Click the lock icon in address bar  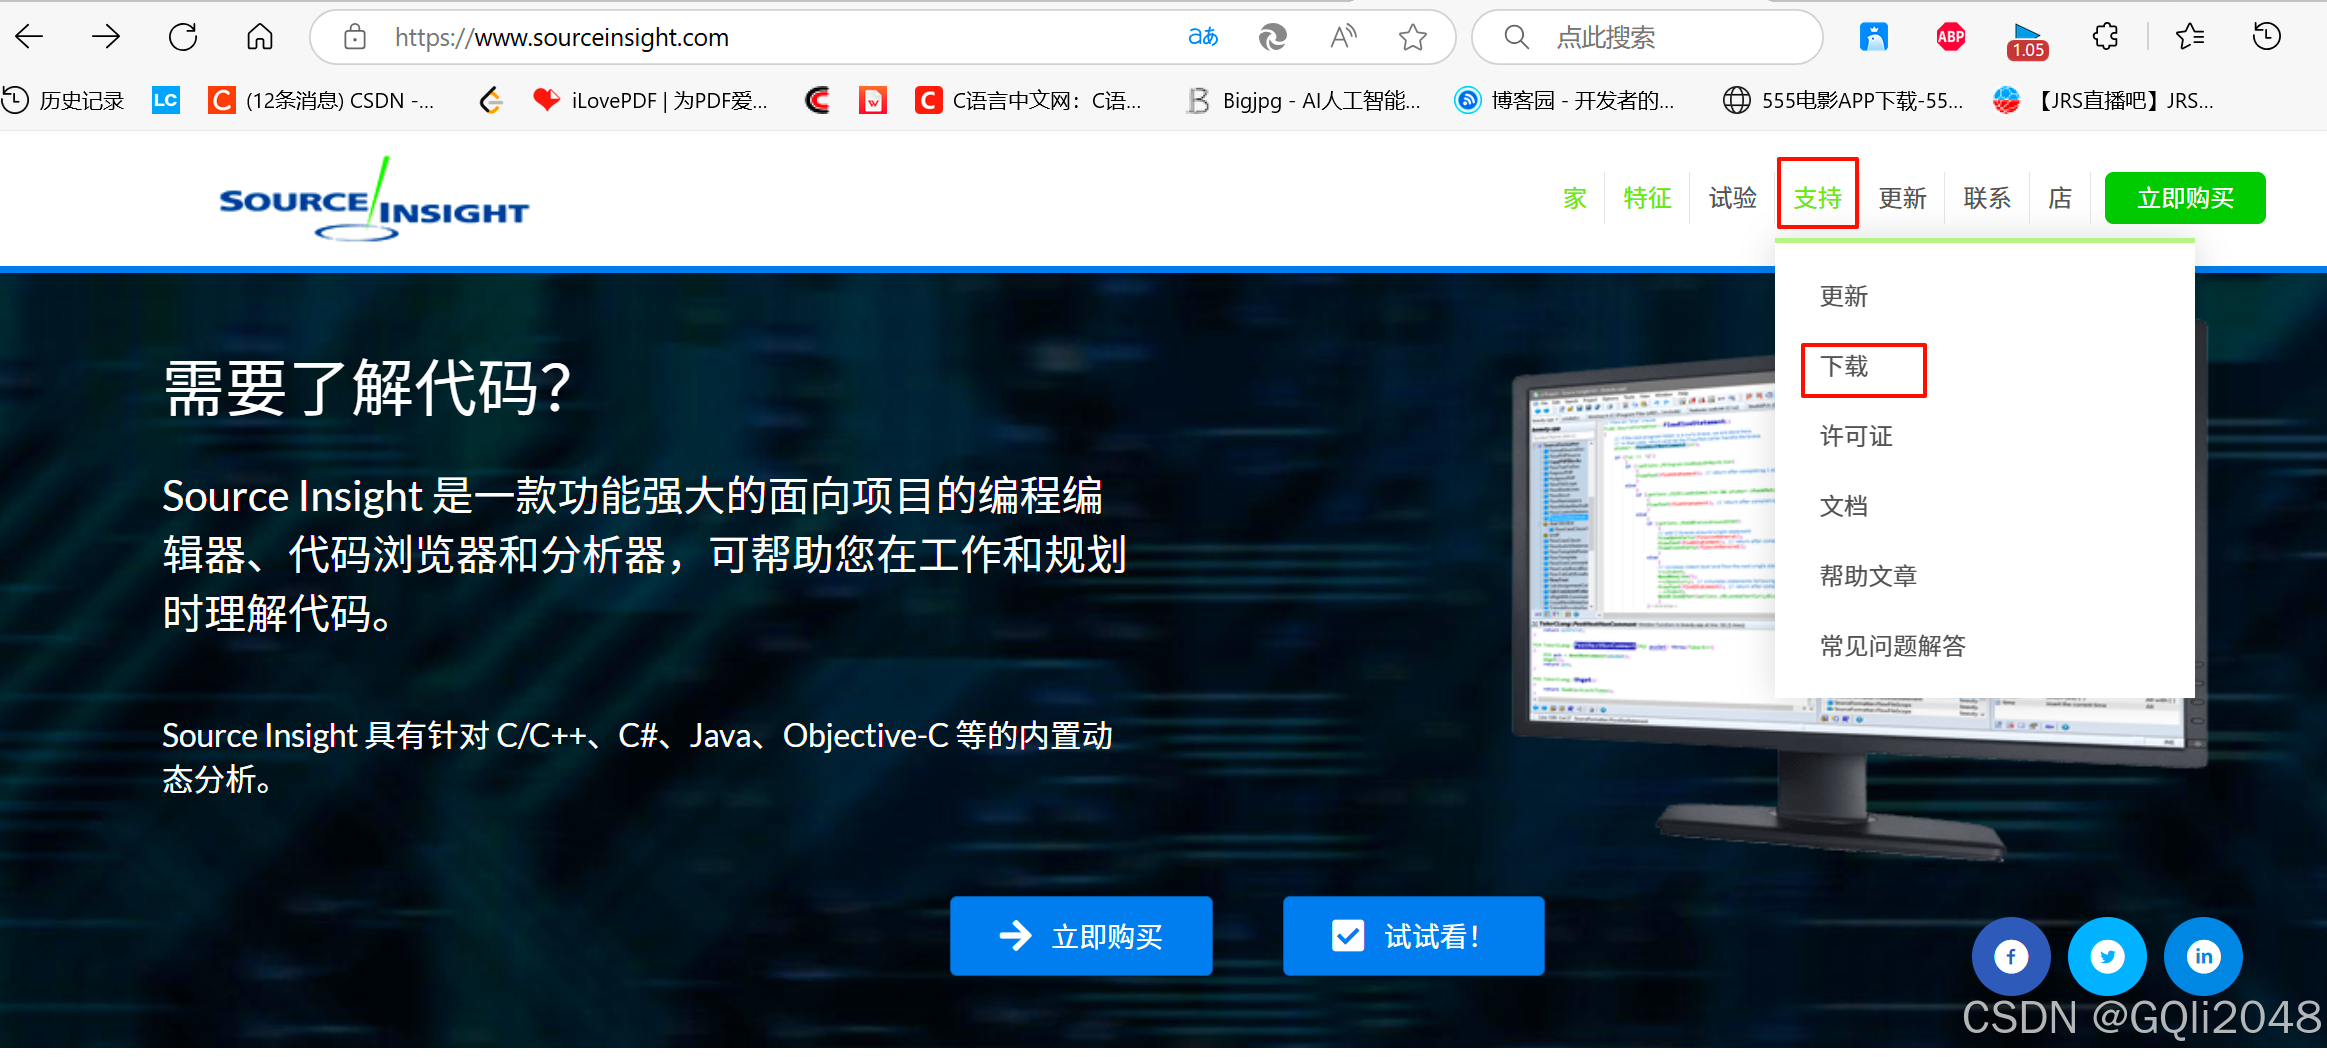pos(355,37)
